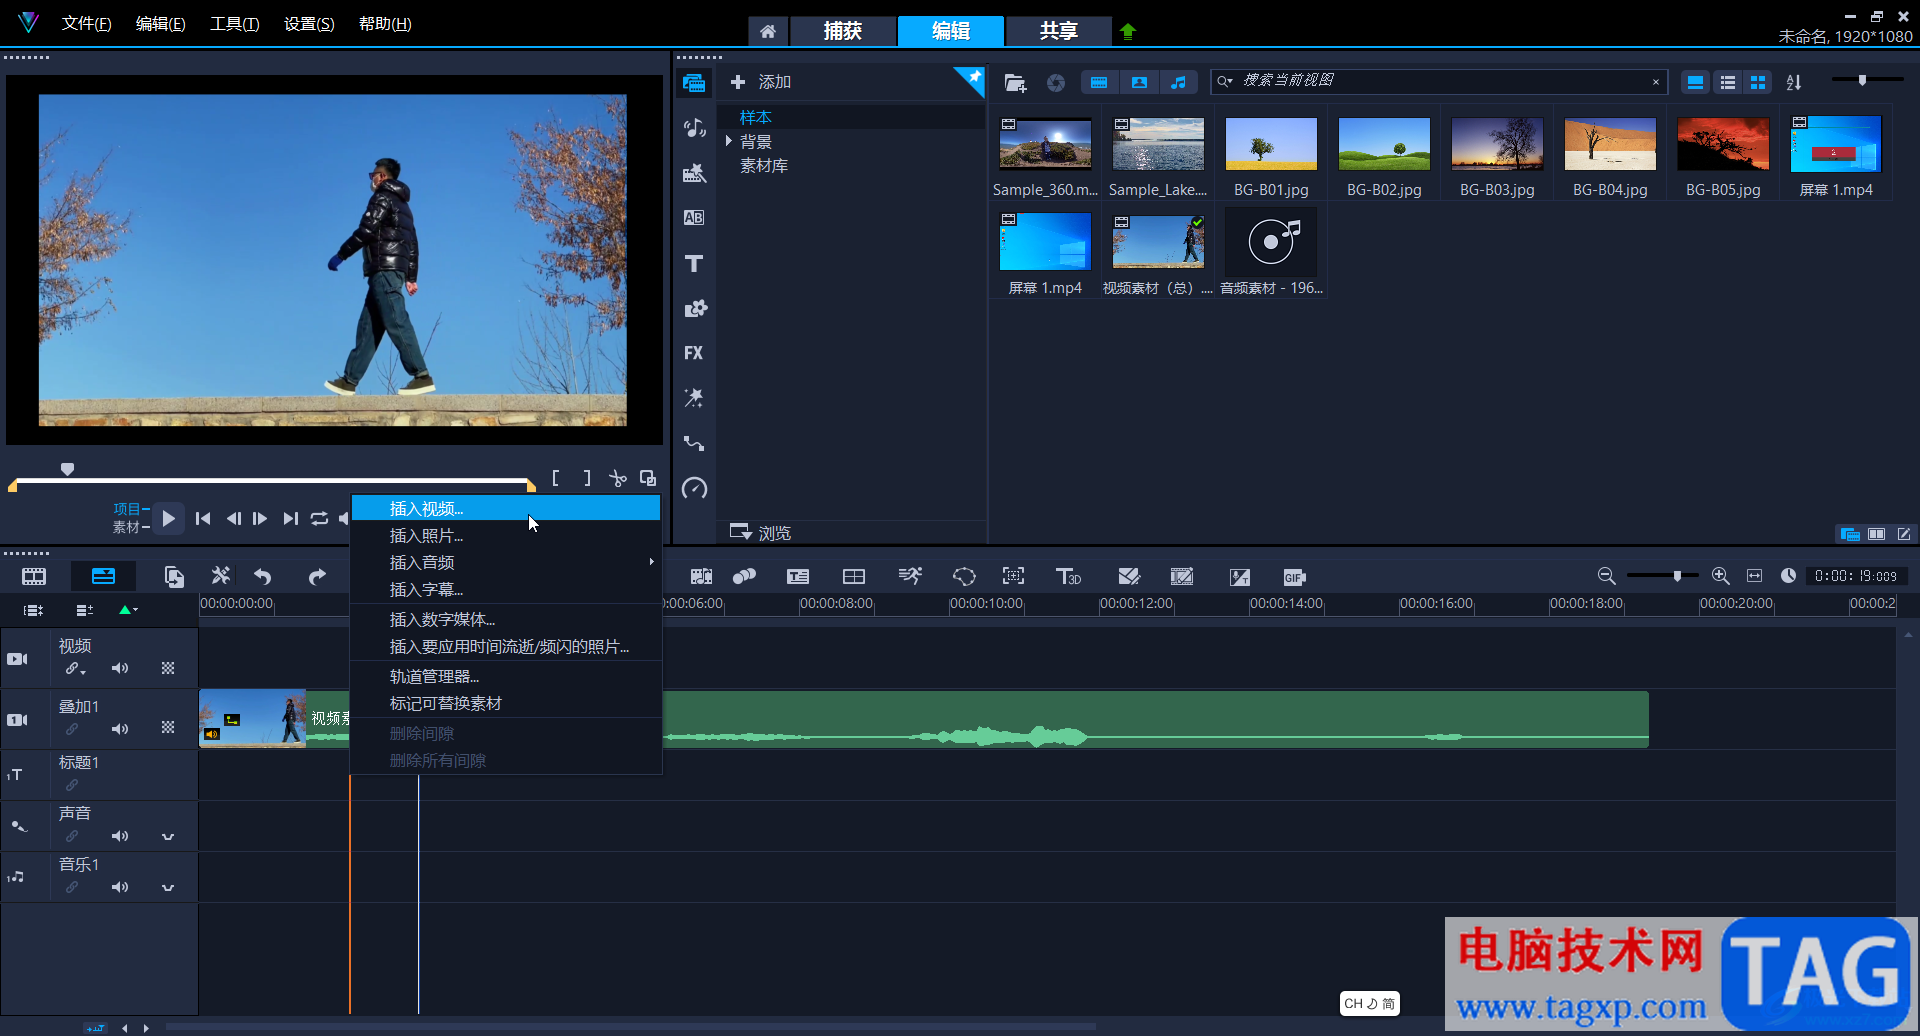Click the zoom out magnifier on timeline

click(1606, 576)
